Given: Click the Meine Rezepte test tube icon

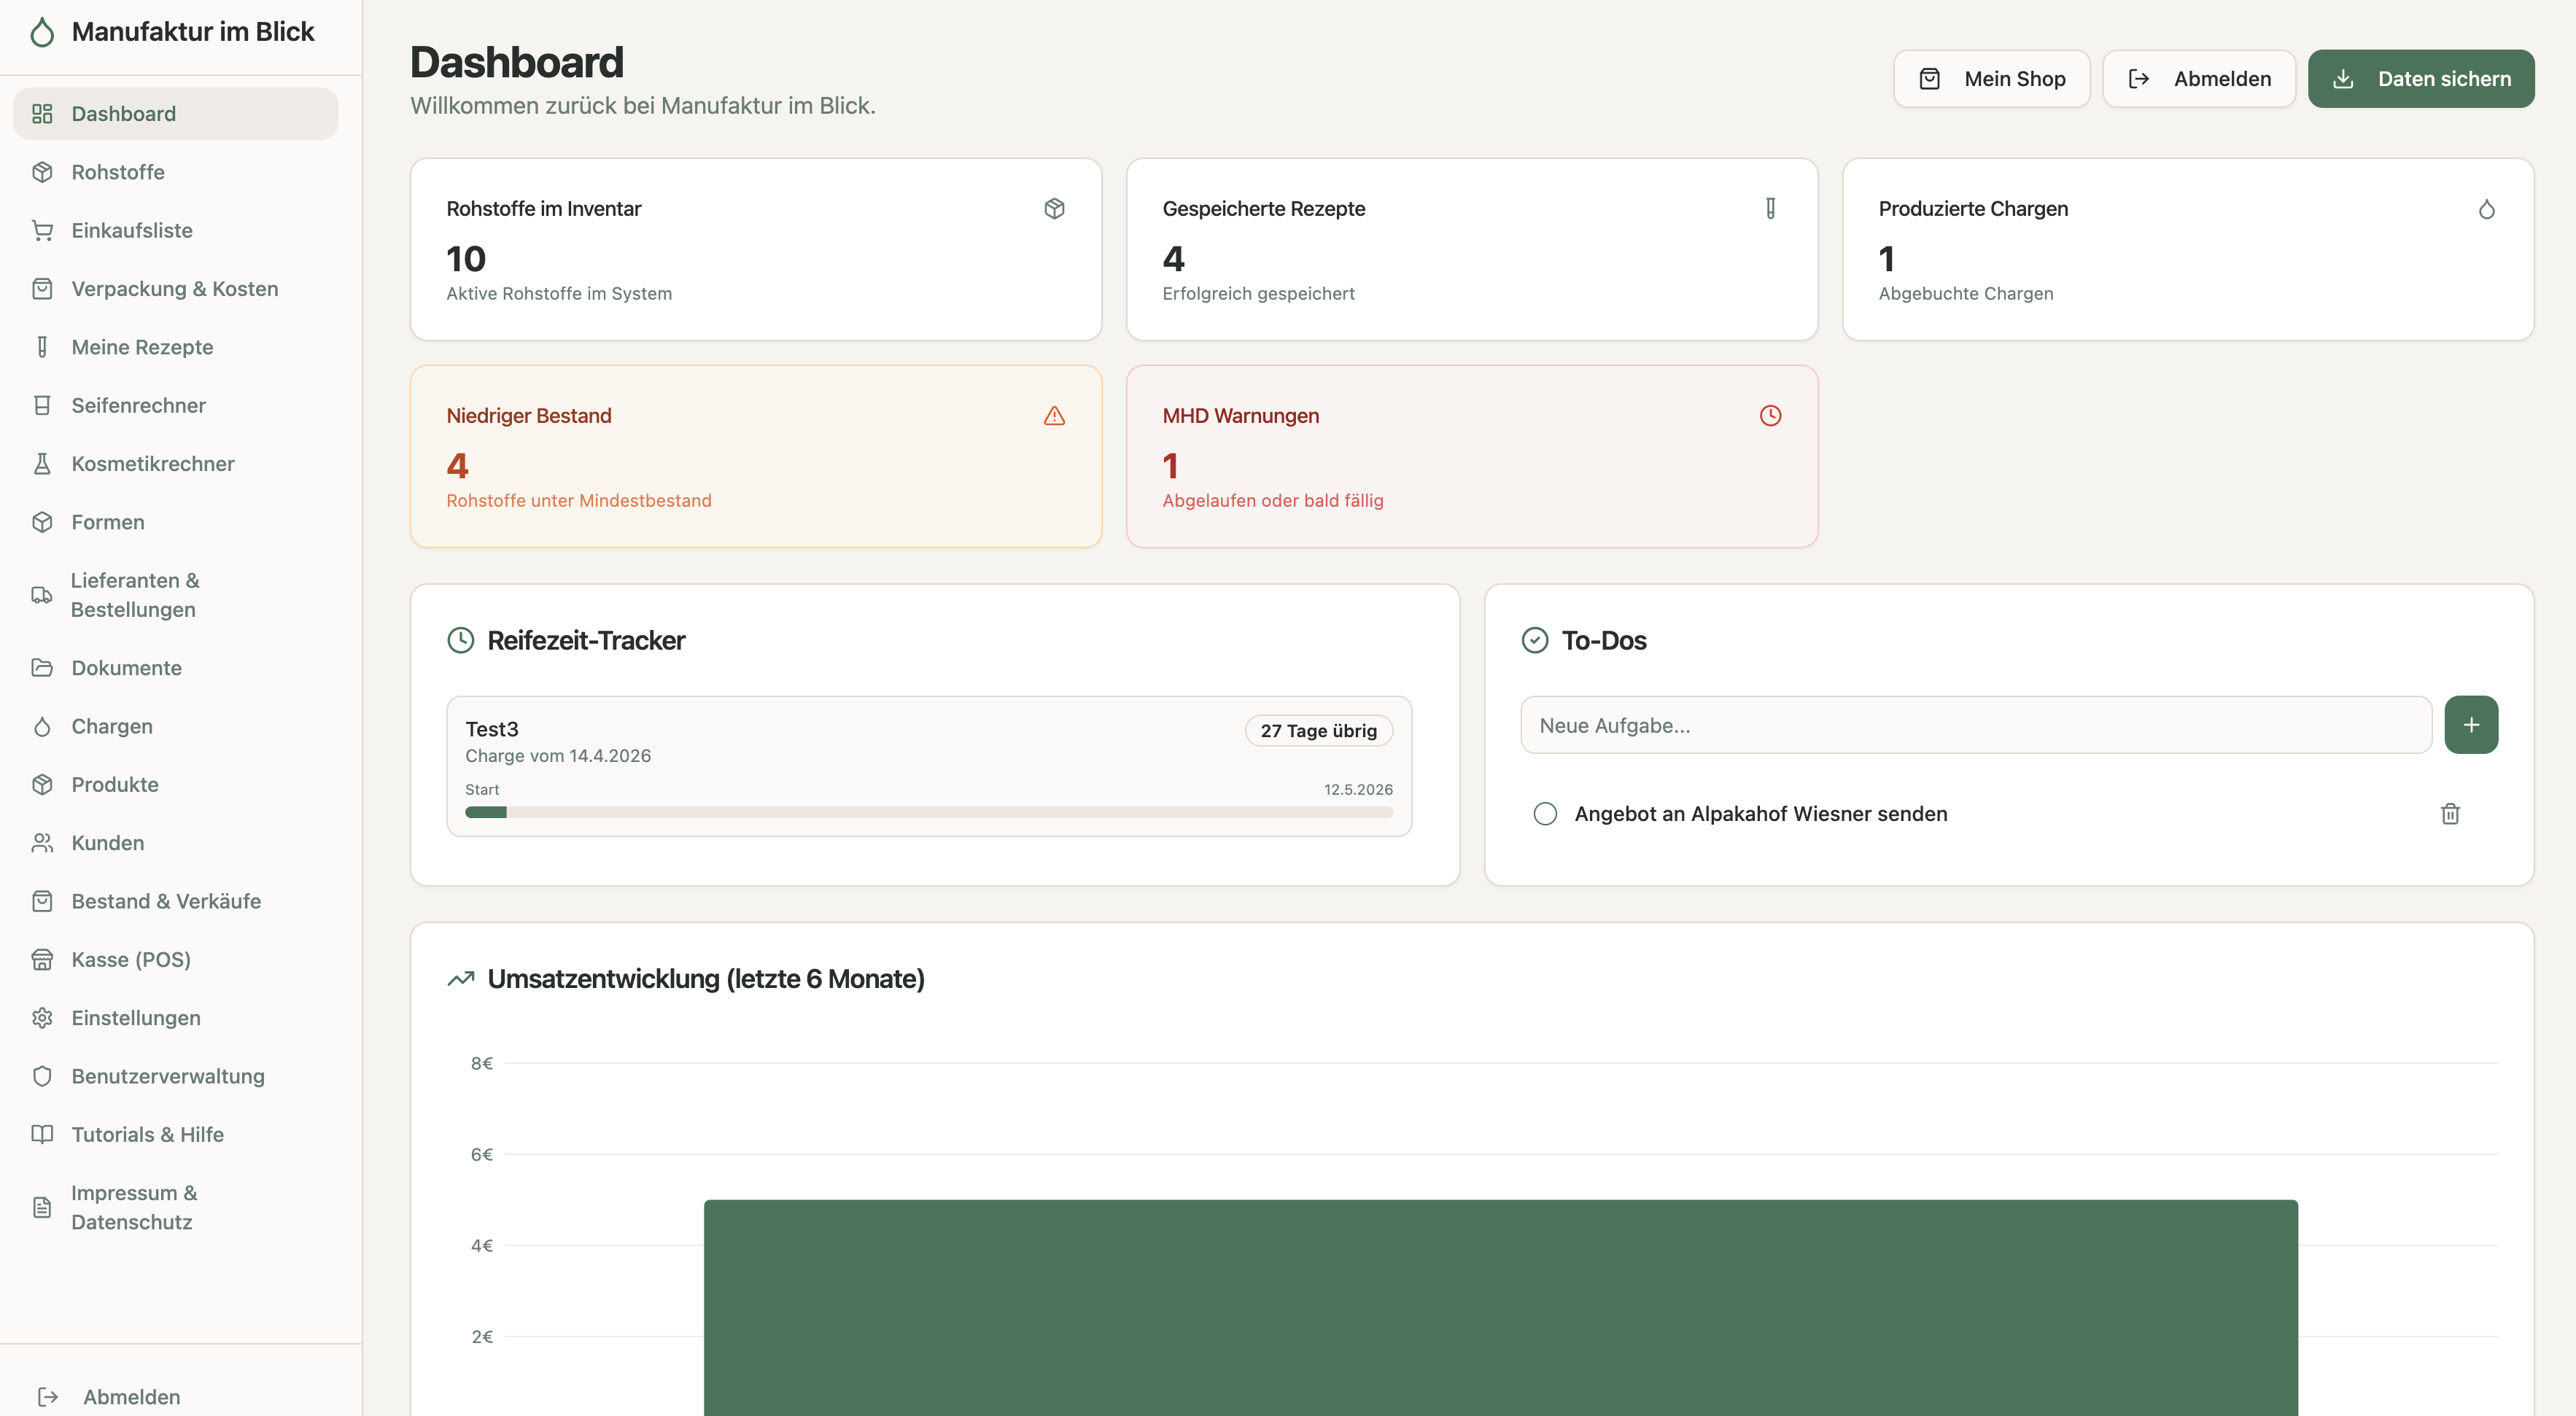Looking at the screenshot, I should [x=42, y=347].
